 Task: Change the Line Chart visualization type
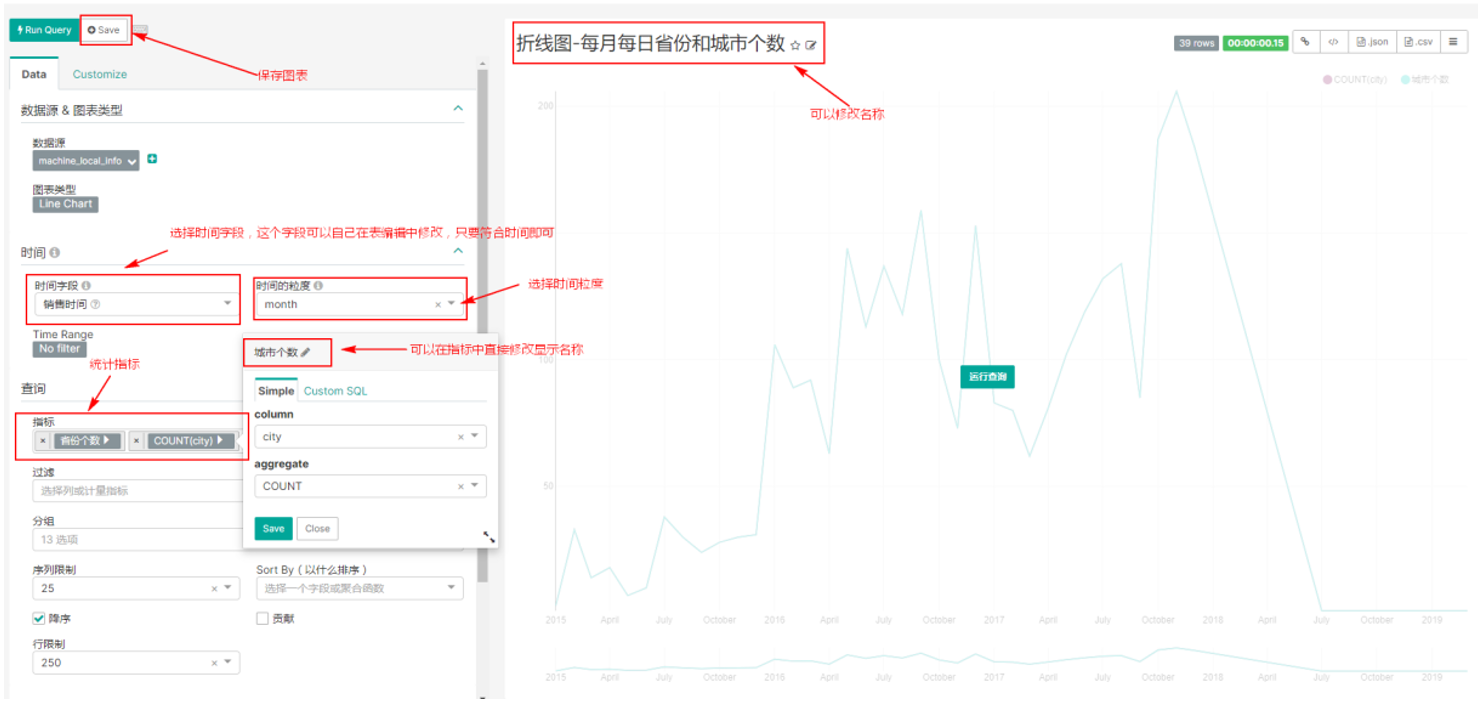[66, 204]
